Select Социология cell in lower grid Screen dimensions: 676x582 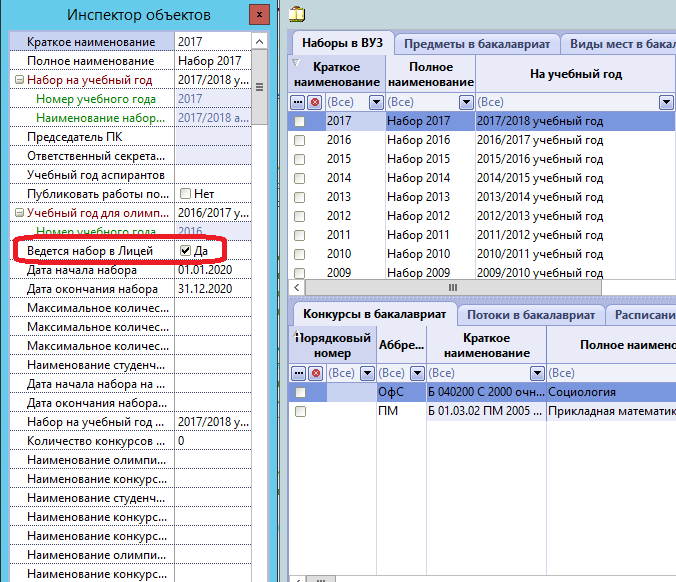[x=611, y=392]
